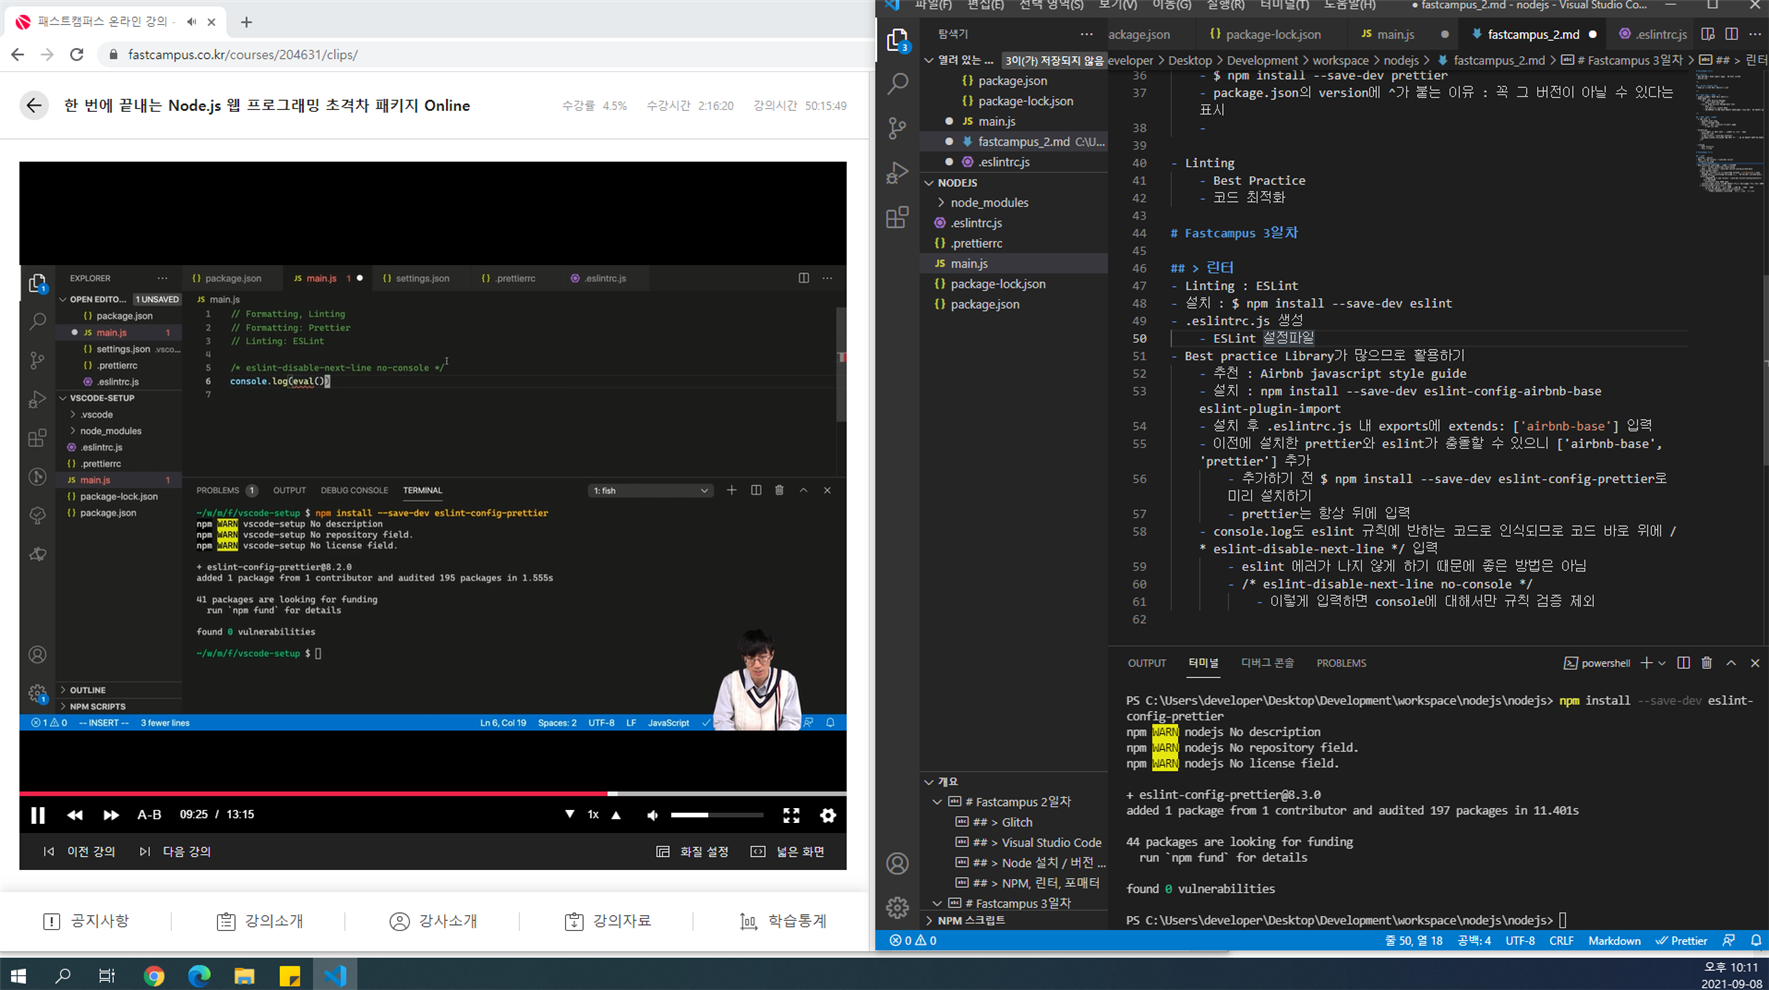Enter fullscreen in the video player
The width and height of the screenshot is (1769, 990).
(791, 815)
